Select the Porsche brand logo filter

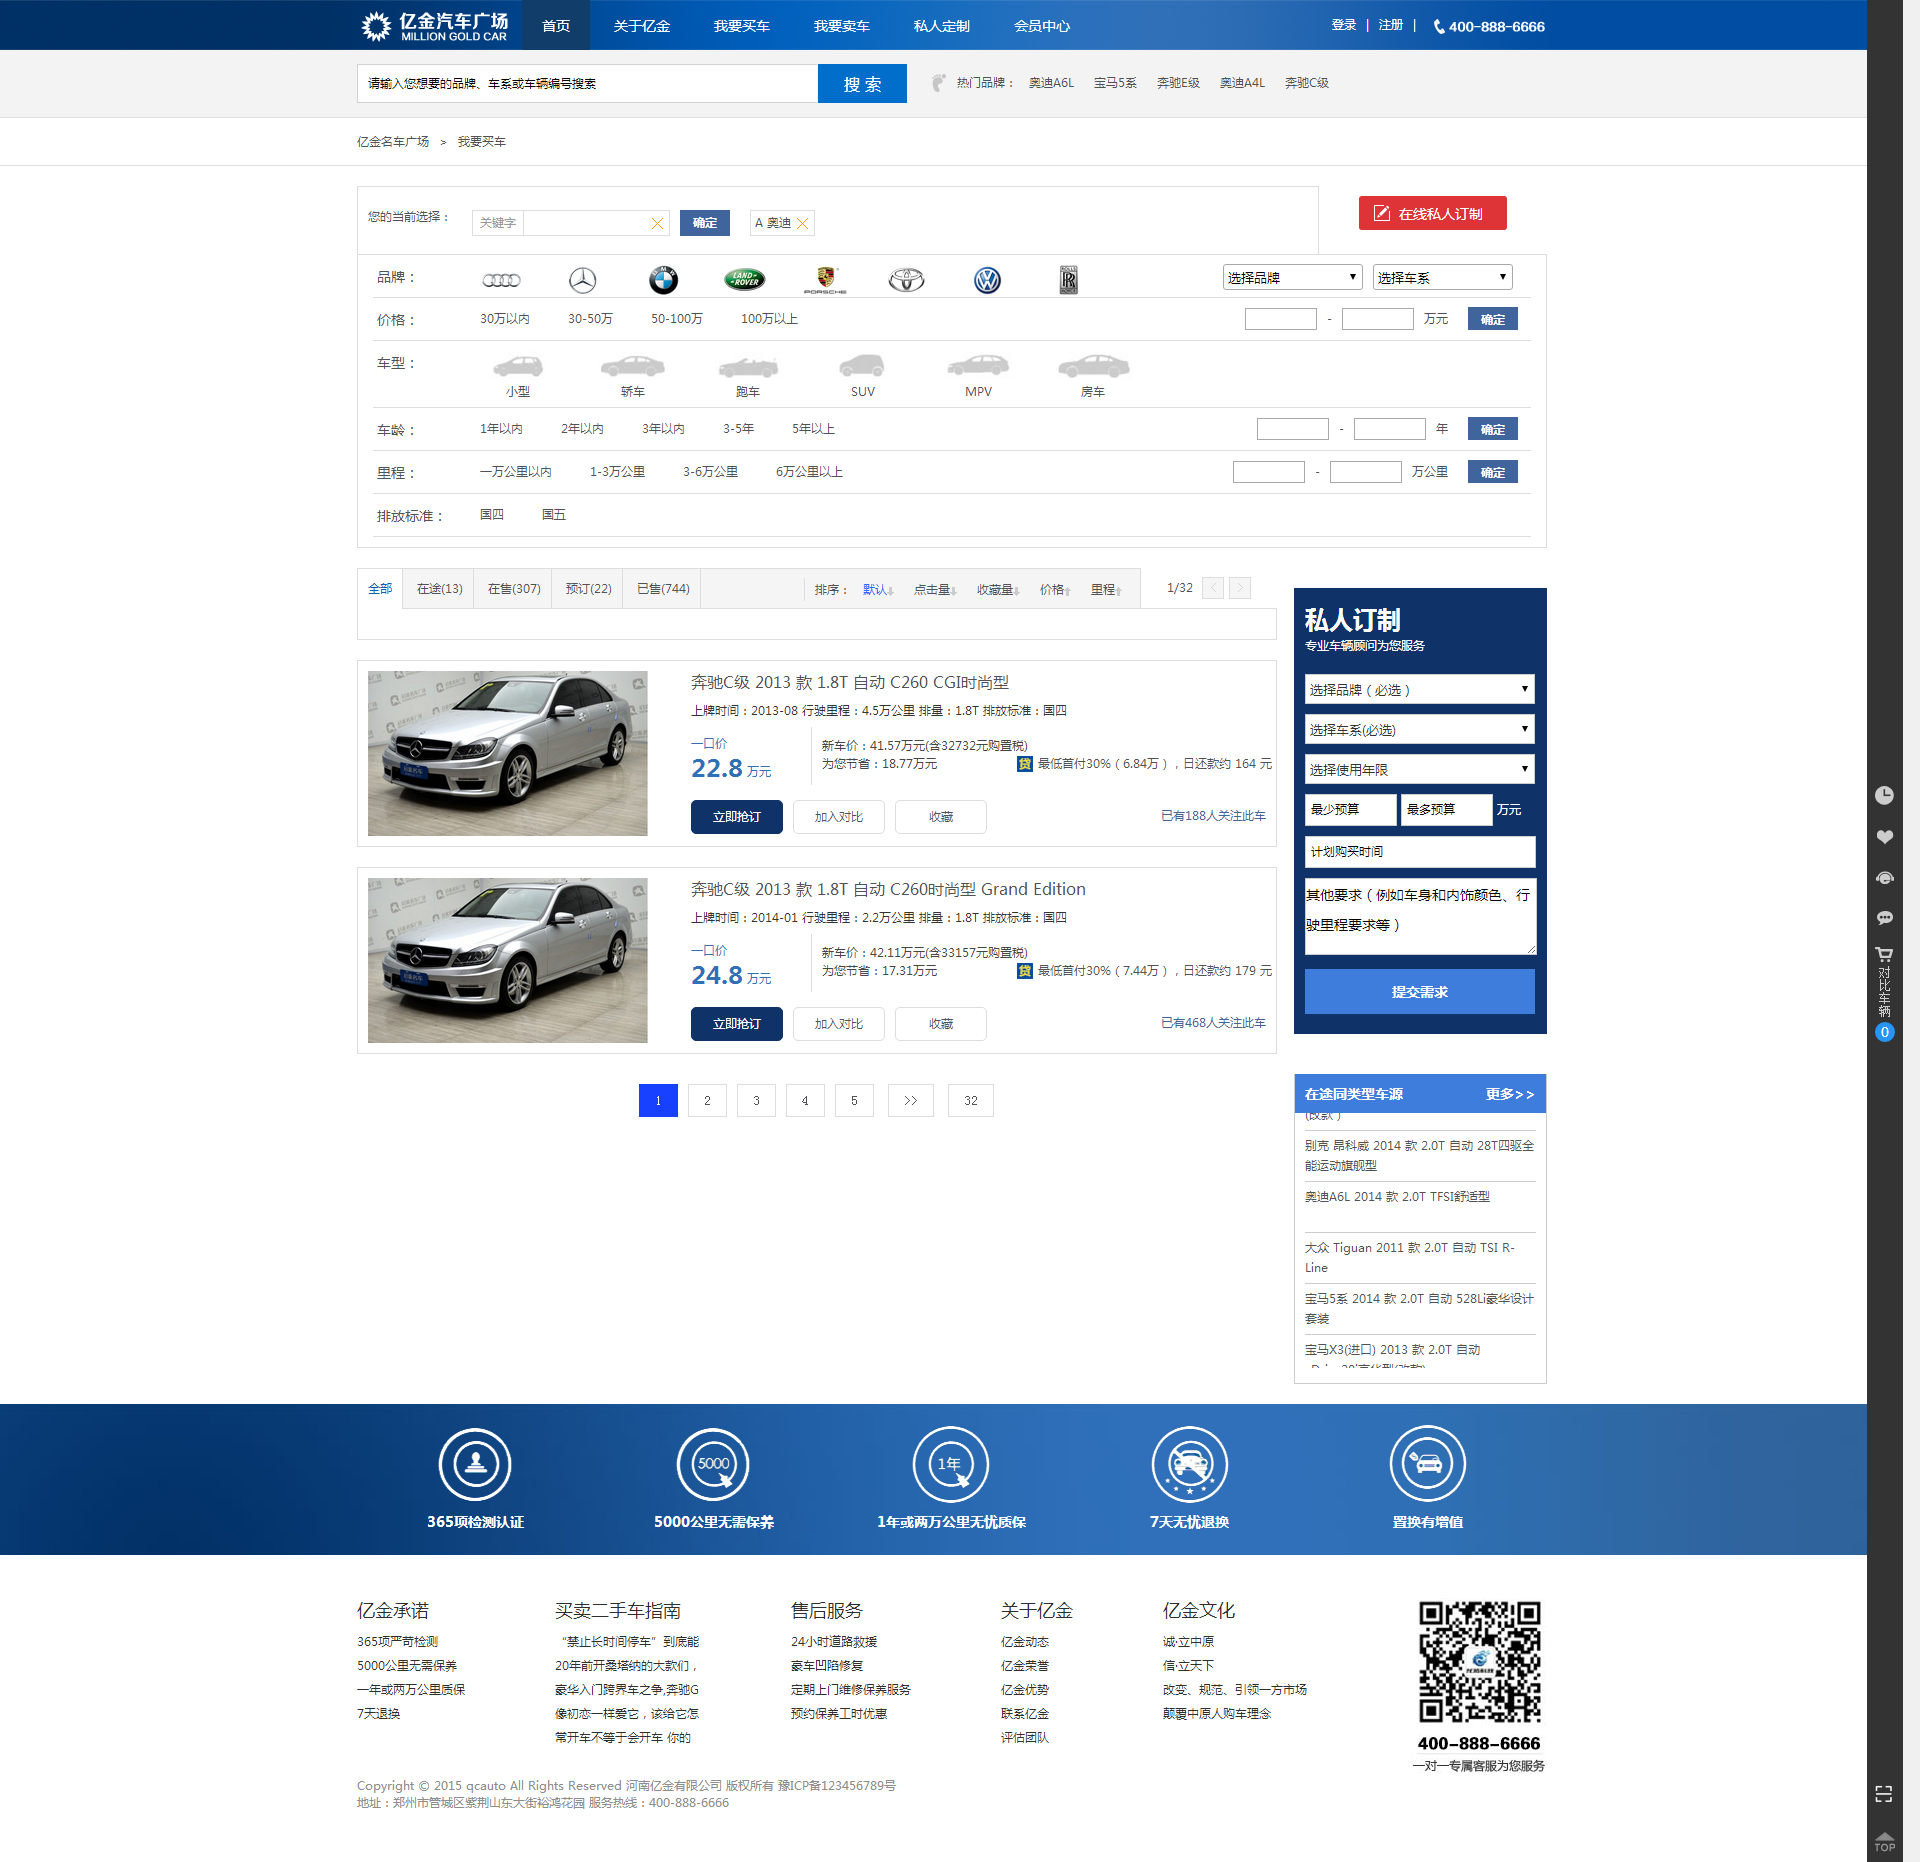point(825,280)
